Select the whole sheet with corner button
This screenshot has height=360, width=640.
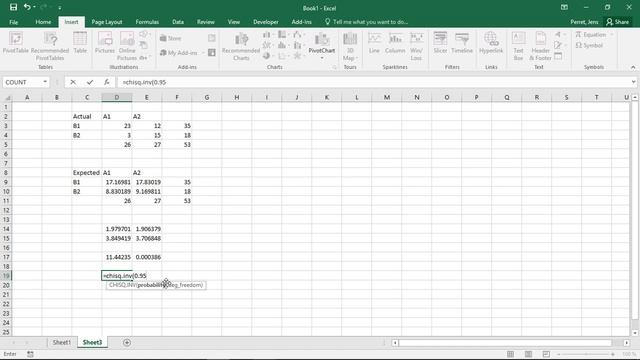7,98
